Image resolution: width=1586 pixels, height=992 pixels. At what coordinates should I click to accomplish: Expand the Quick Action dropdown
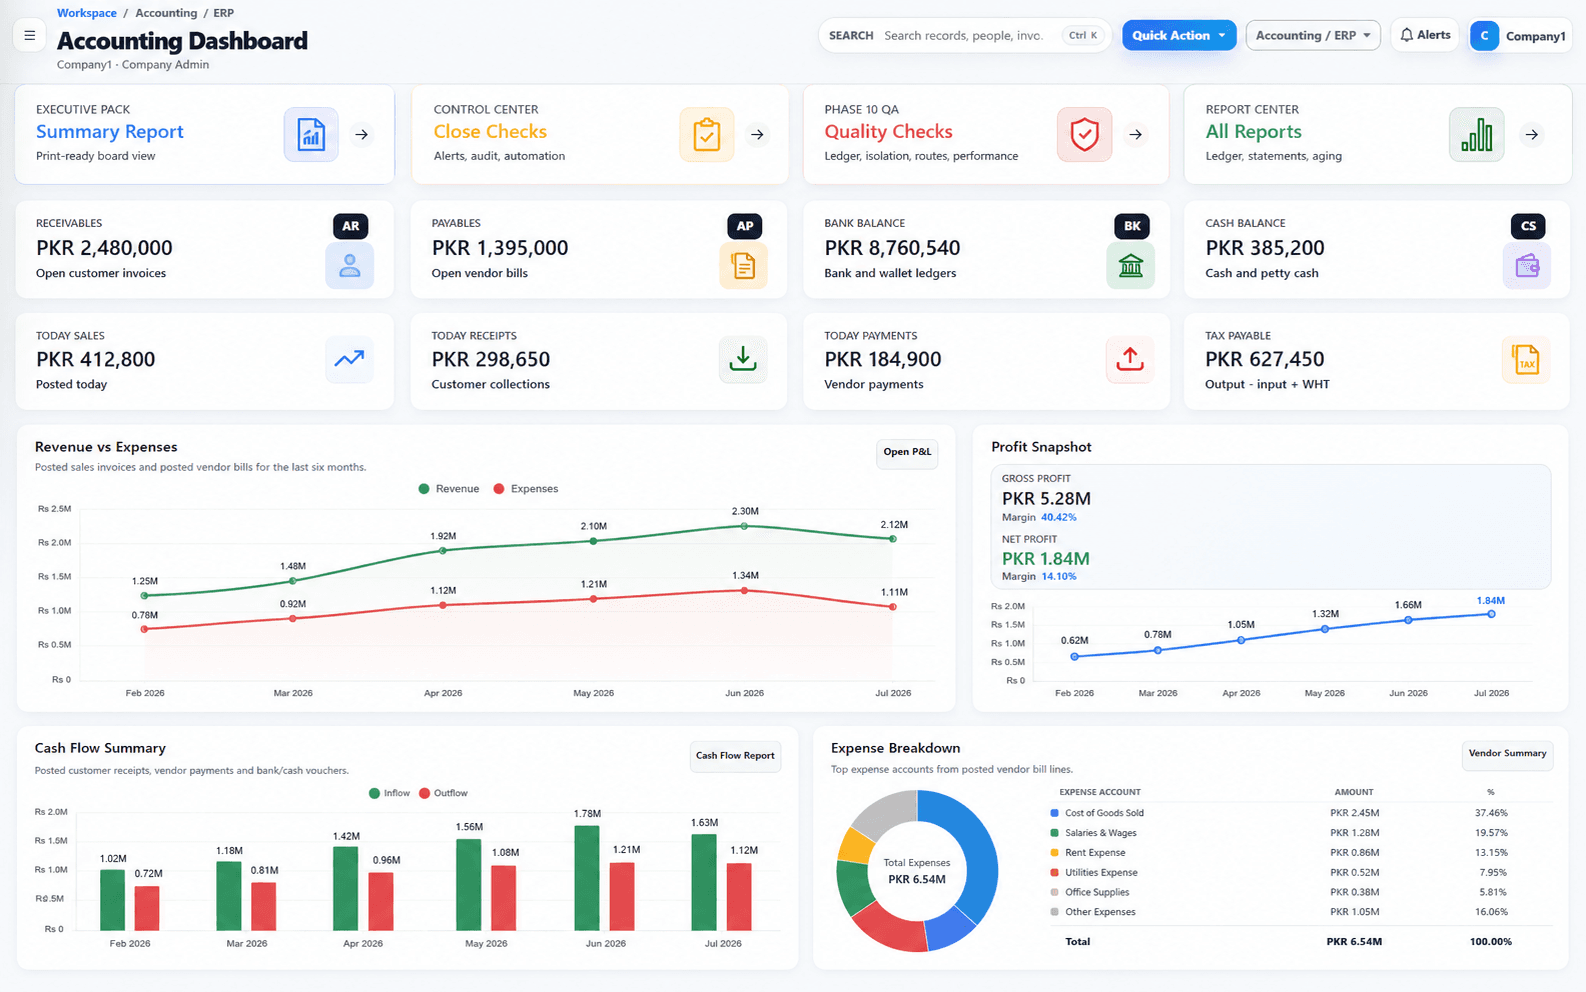tap(1179, 35)
